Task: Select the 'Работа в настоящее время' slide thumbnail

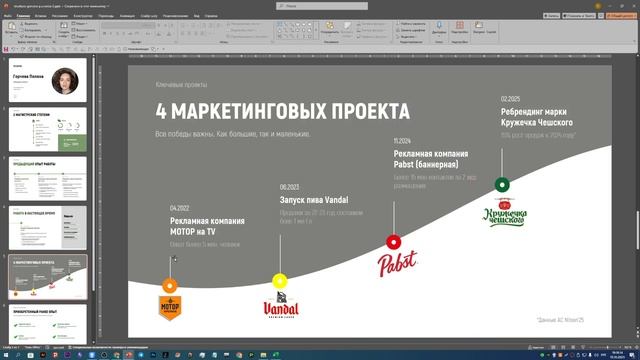Action: 48,228
